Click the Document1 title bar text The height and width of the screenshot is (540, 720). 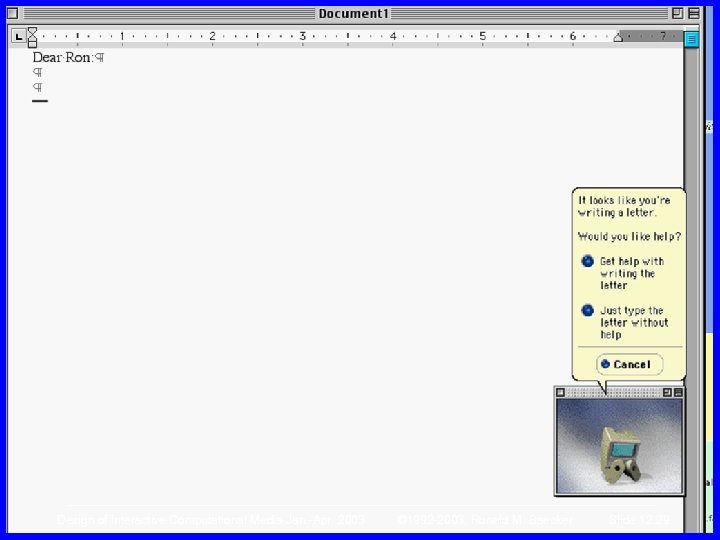tap(354, 14)
